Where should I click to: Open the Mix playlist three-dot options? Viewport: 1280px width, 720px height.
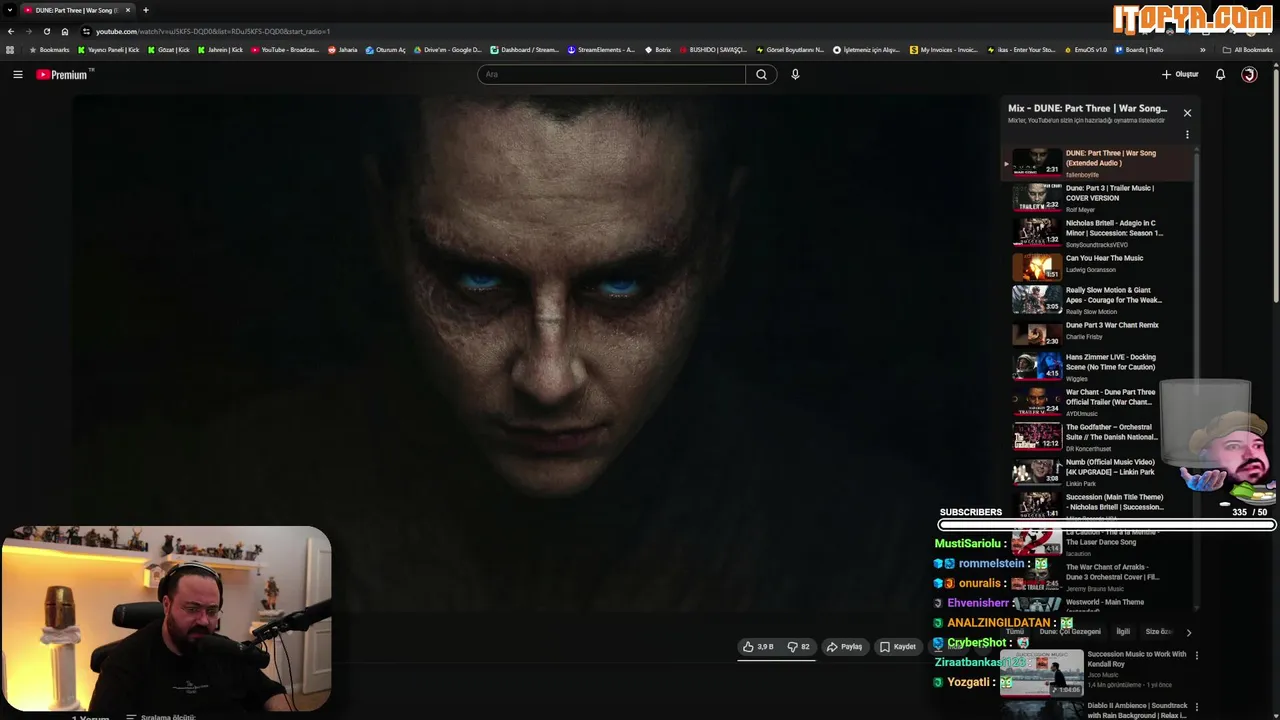(x=1187, y=134)
